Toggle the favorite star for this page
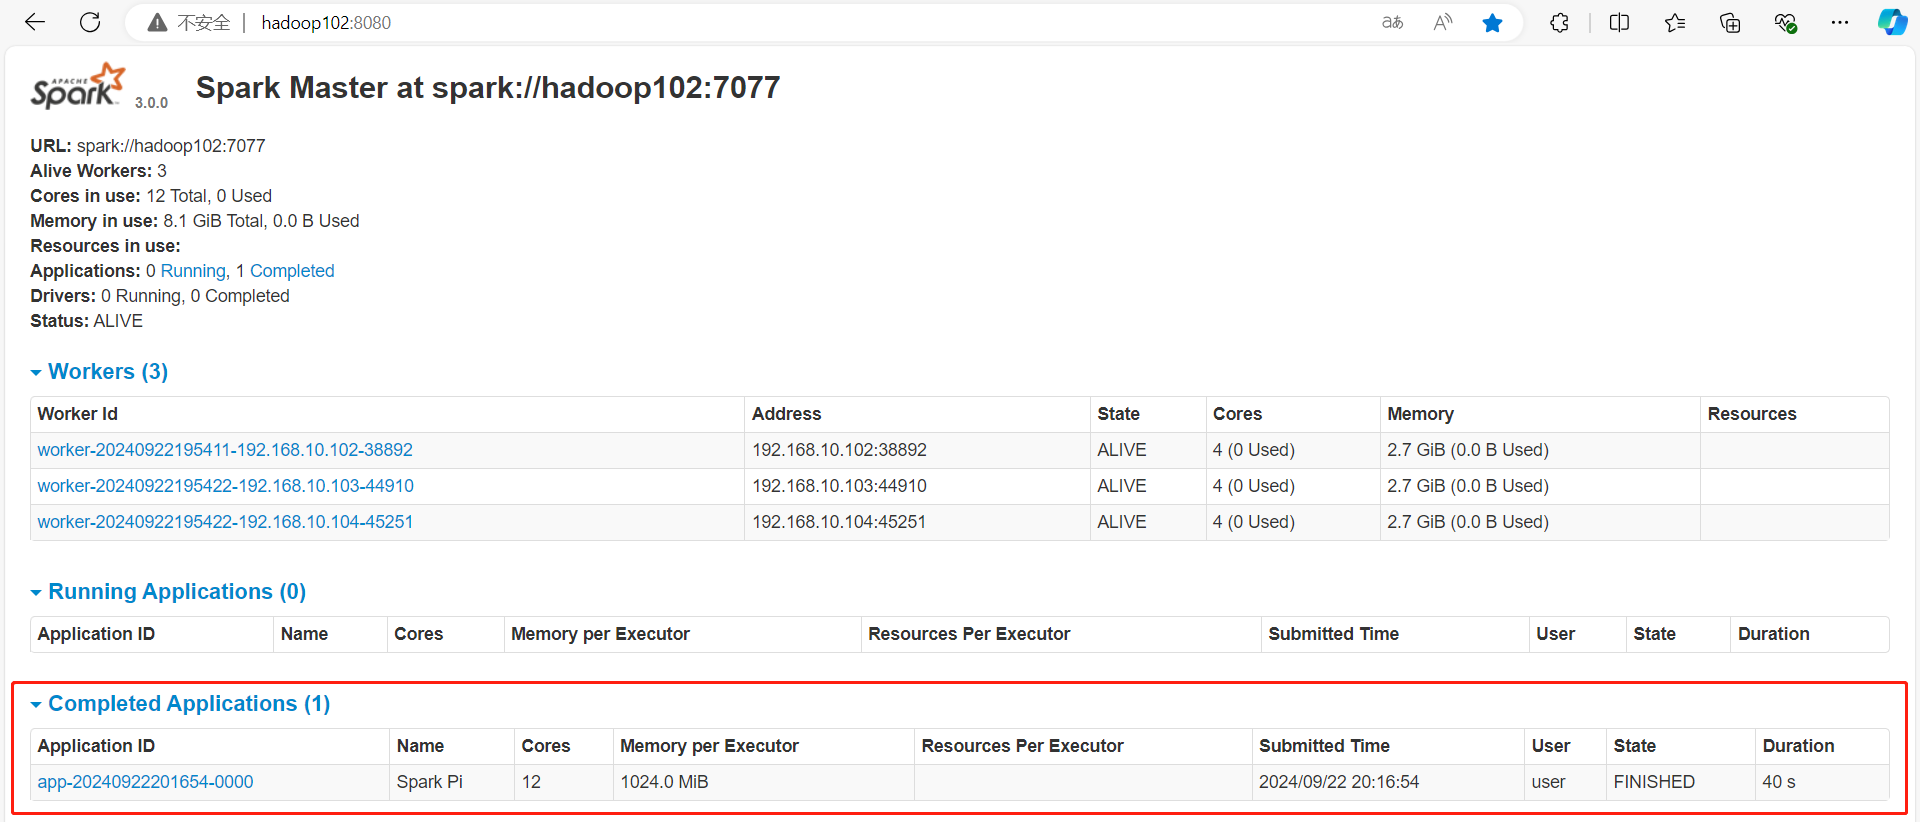Image resolution: width=1920 pixels, height=822 pixels. click(1492, 22)
